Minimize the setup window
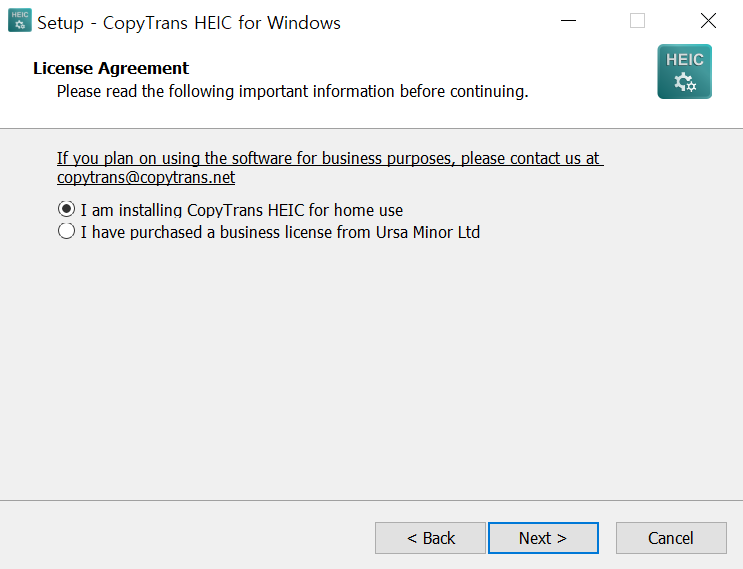This screenshot has height=569, width=743. pos(568,21)
